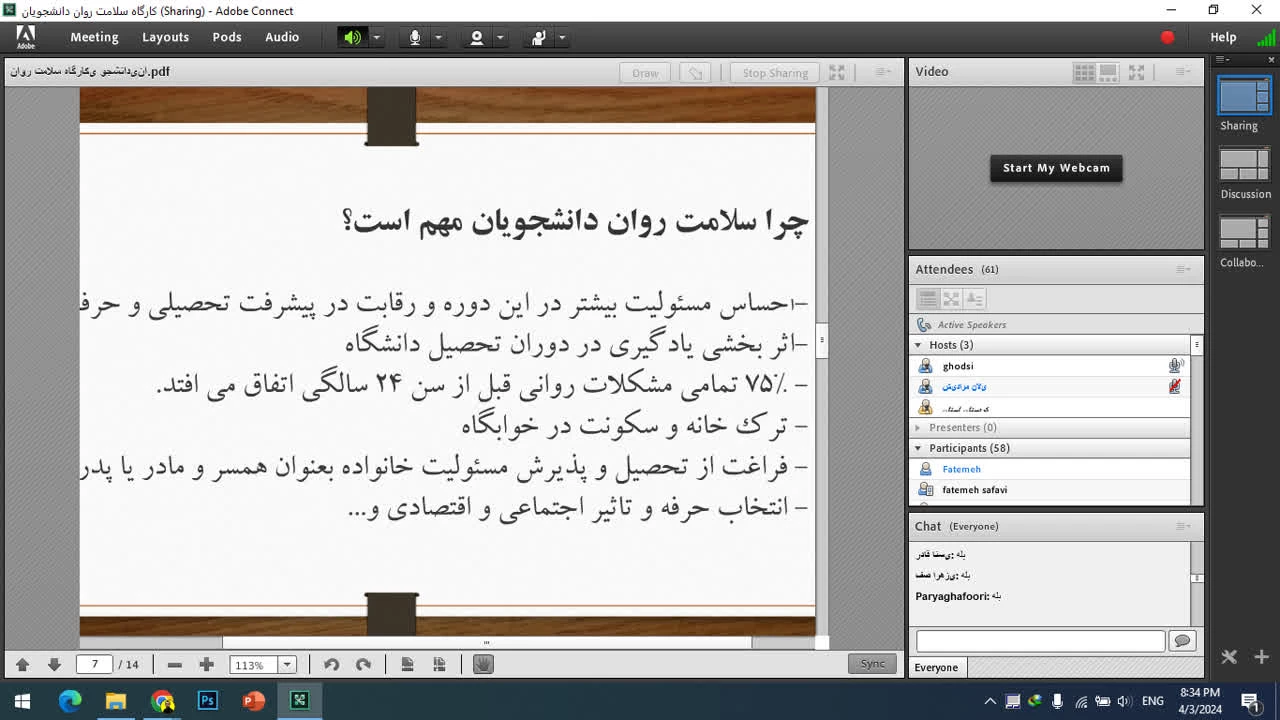Go to the next PDF page

[54, 665]
